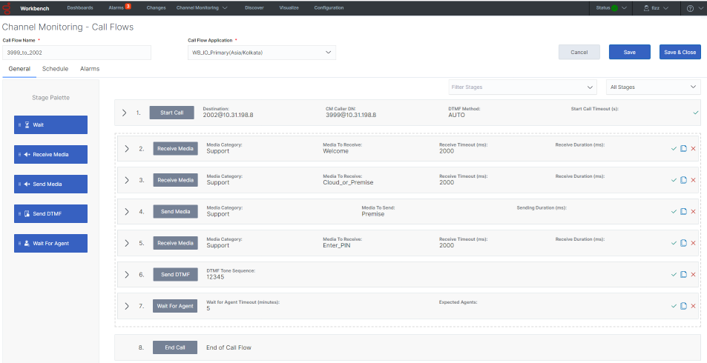Click the End Call stage button
Viewport: 707px width, 363px height.
[175, 348]
